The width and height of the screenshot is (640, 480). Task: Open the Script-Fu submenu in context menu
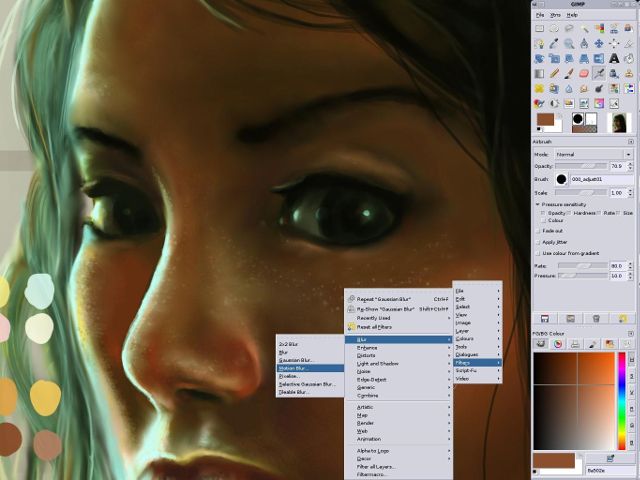click(478, 371)
